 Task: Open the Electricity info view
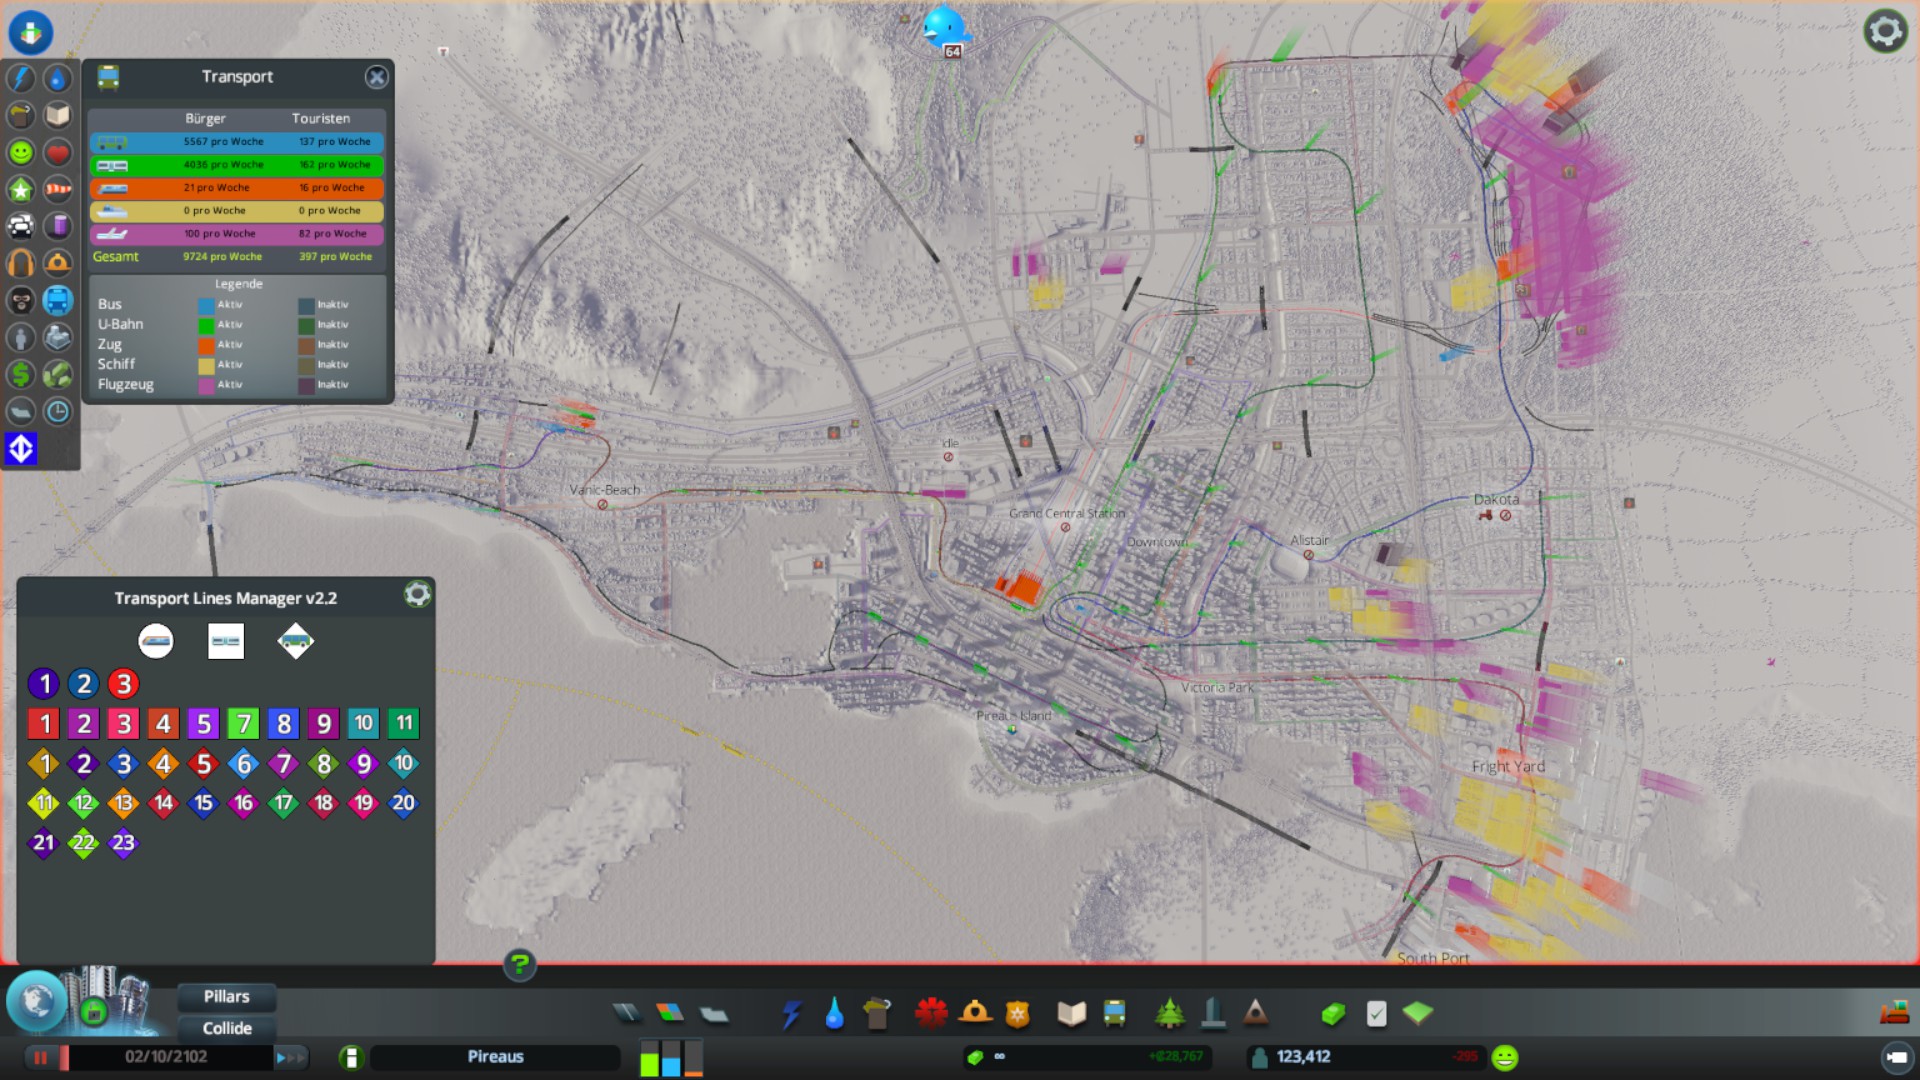(x=21, y=78)
